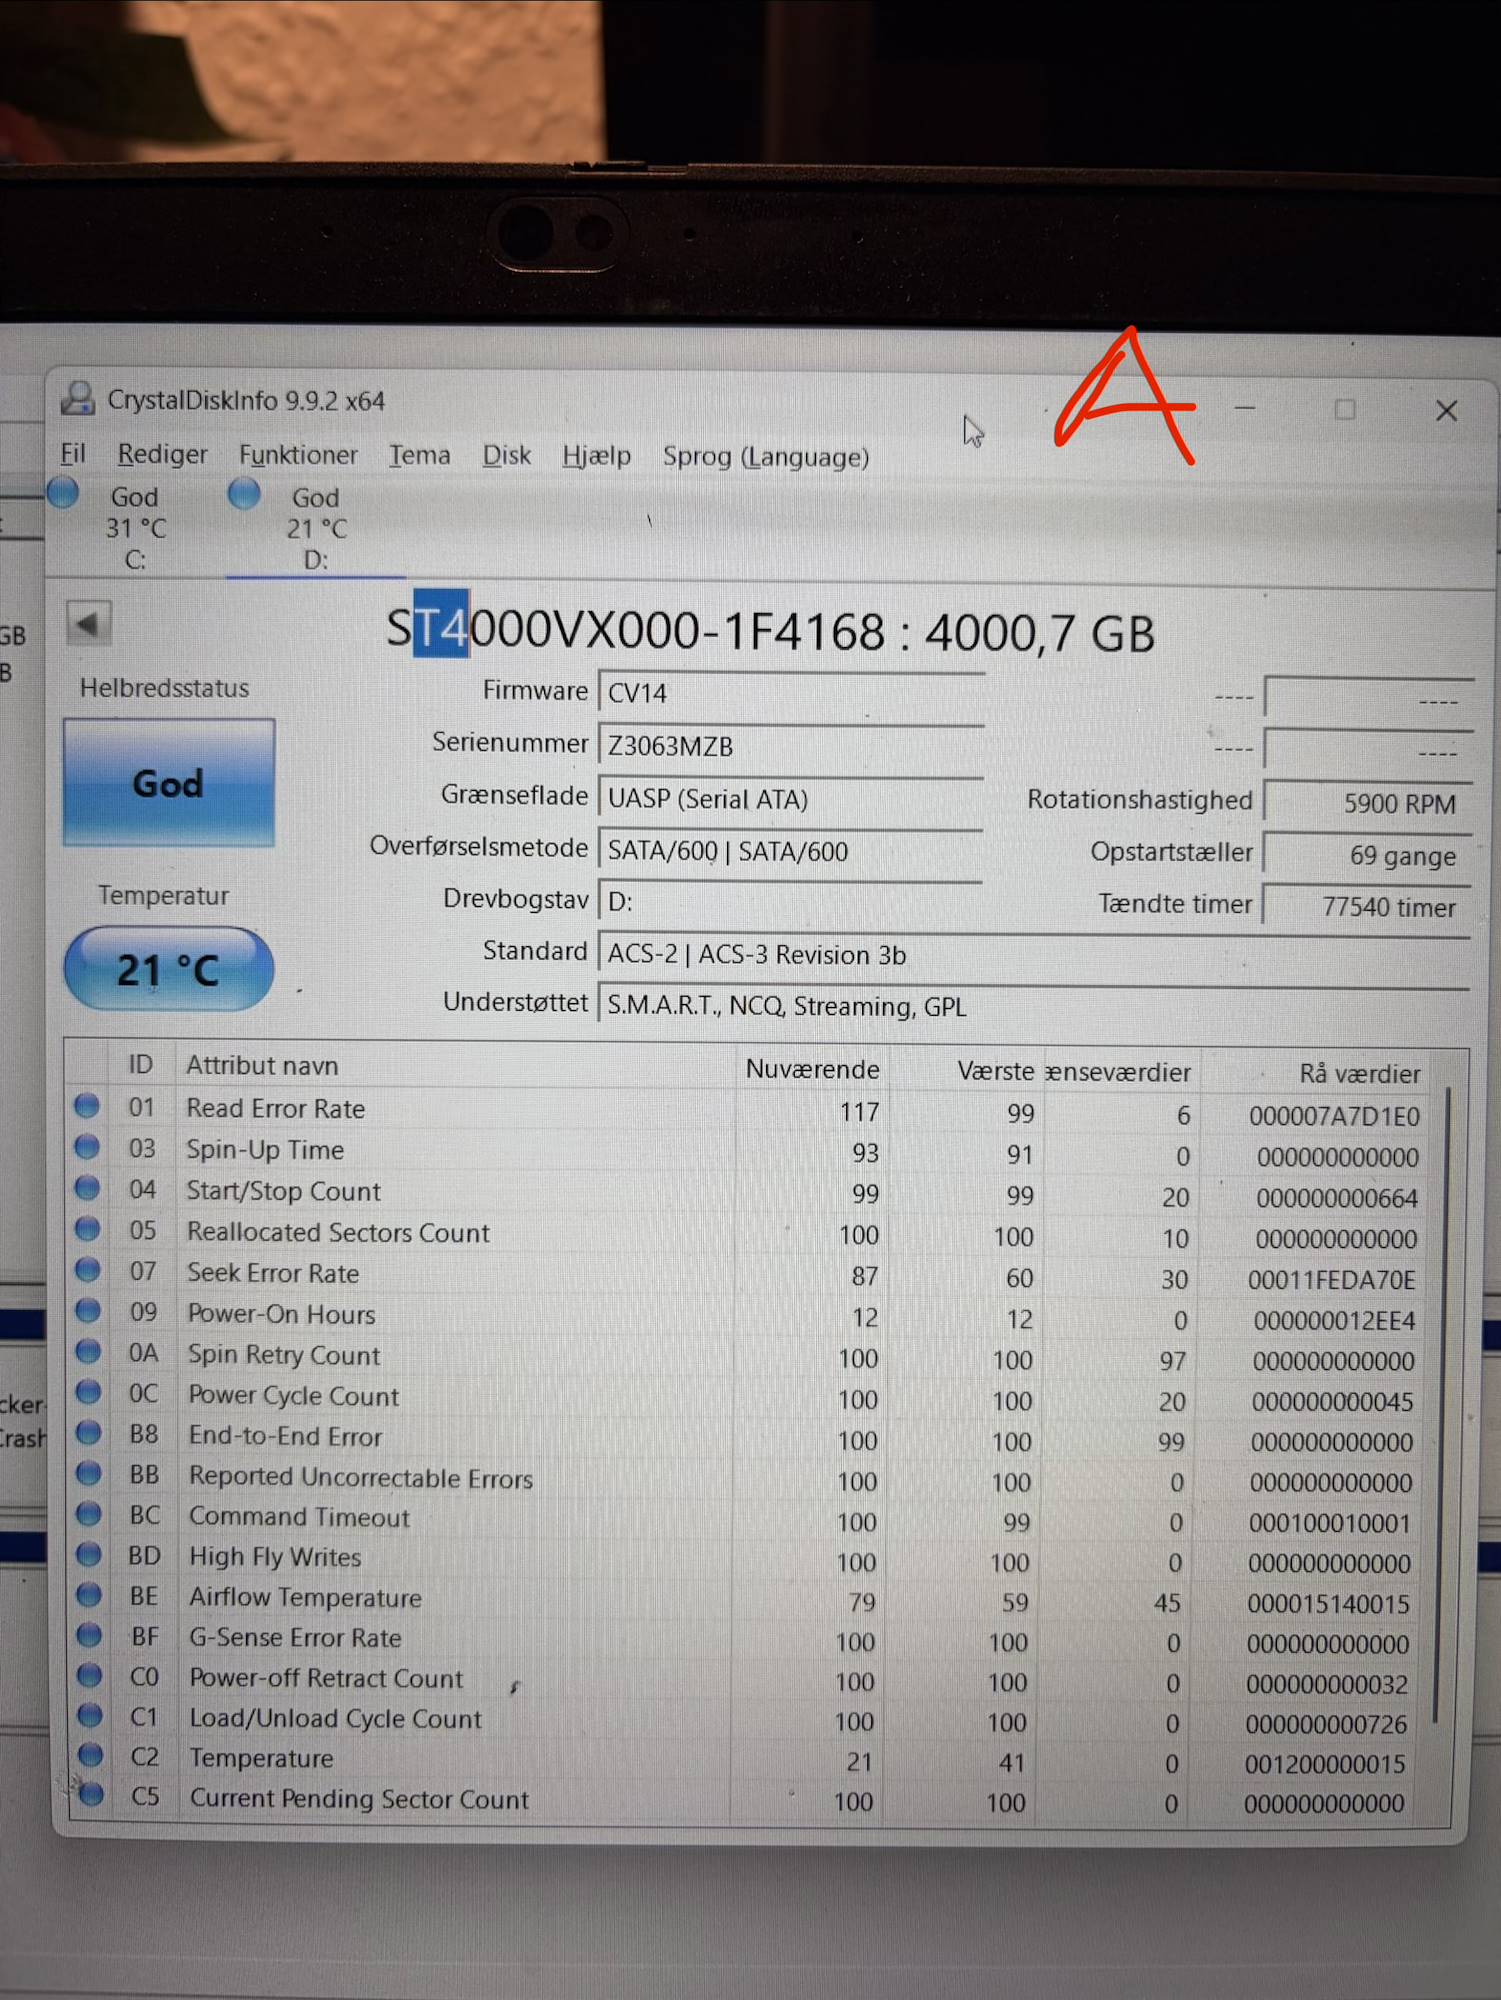
Task: Click raw value 000000012EE4 for Power-On Hours
Action: pyautogui.click(x=1335, y=1320)
